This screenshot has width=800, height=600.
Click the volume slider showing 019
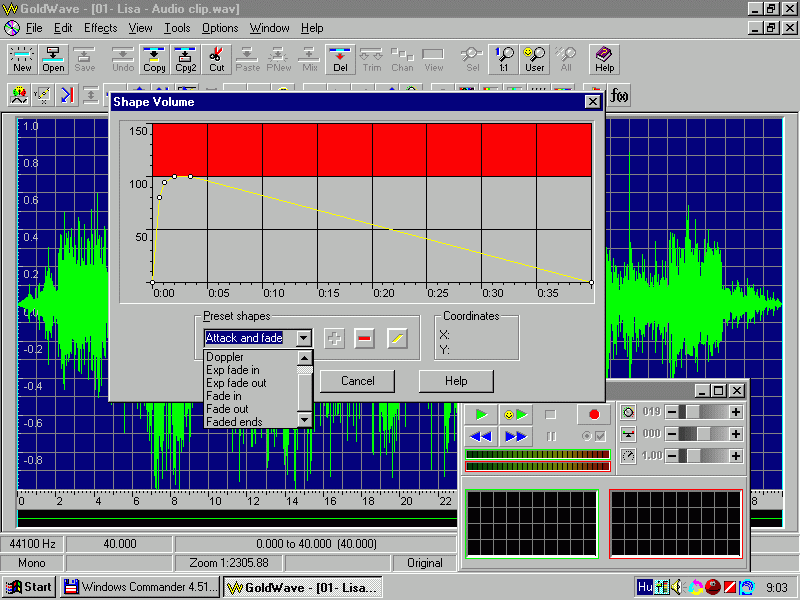point(704,412)
